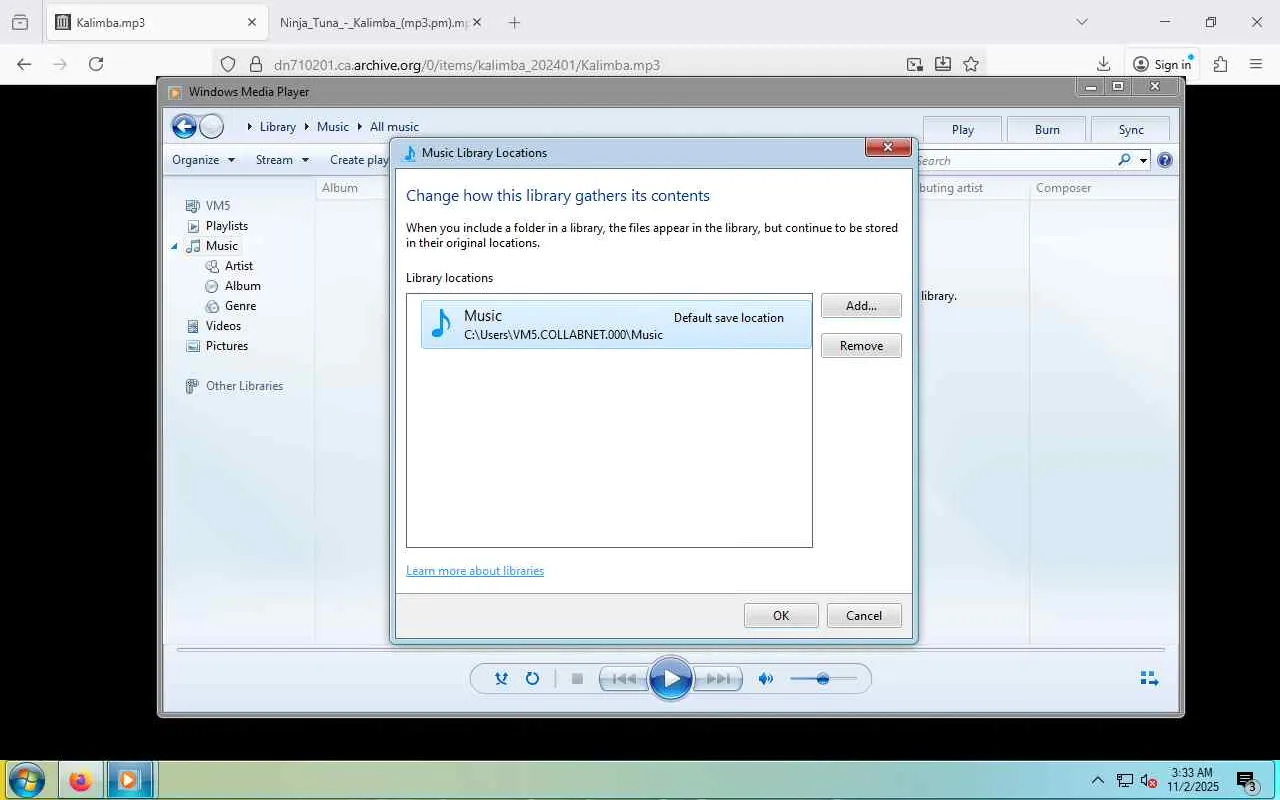Open the Stream menu
1280x800 pixels.
click(x=282, y=160)
